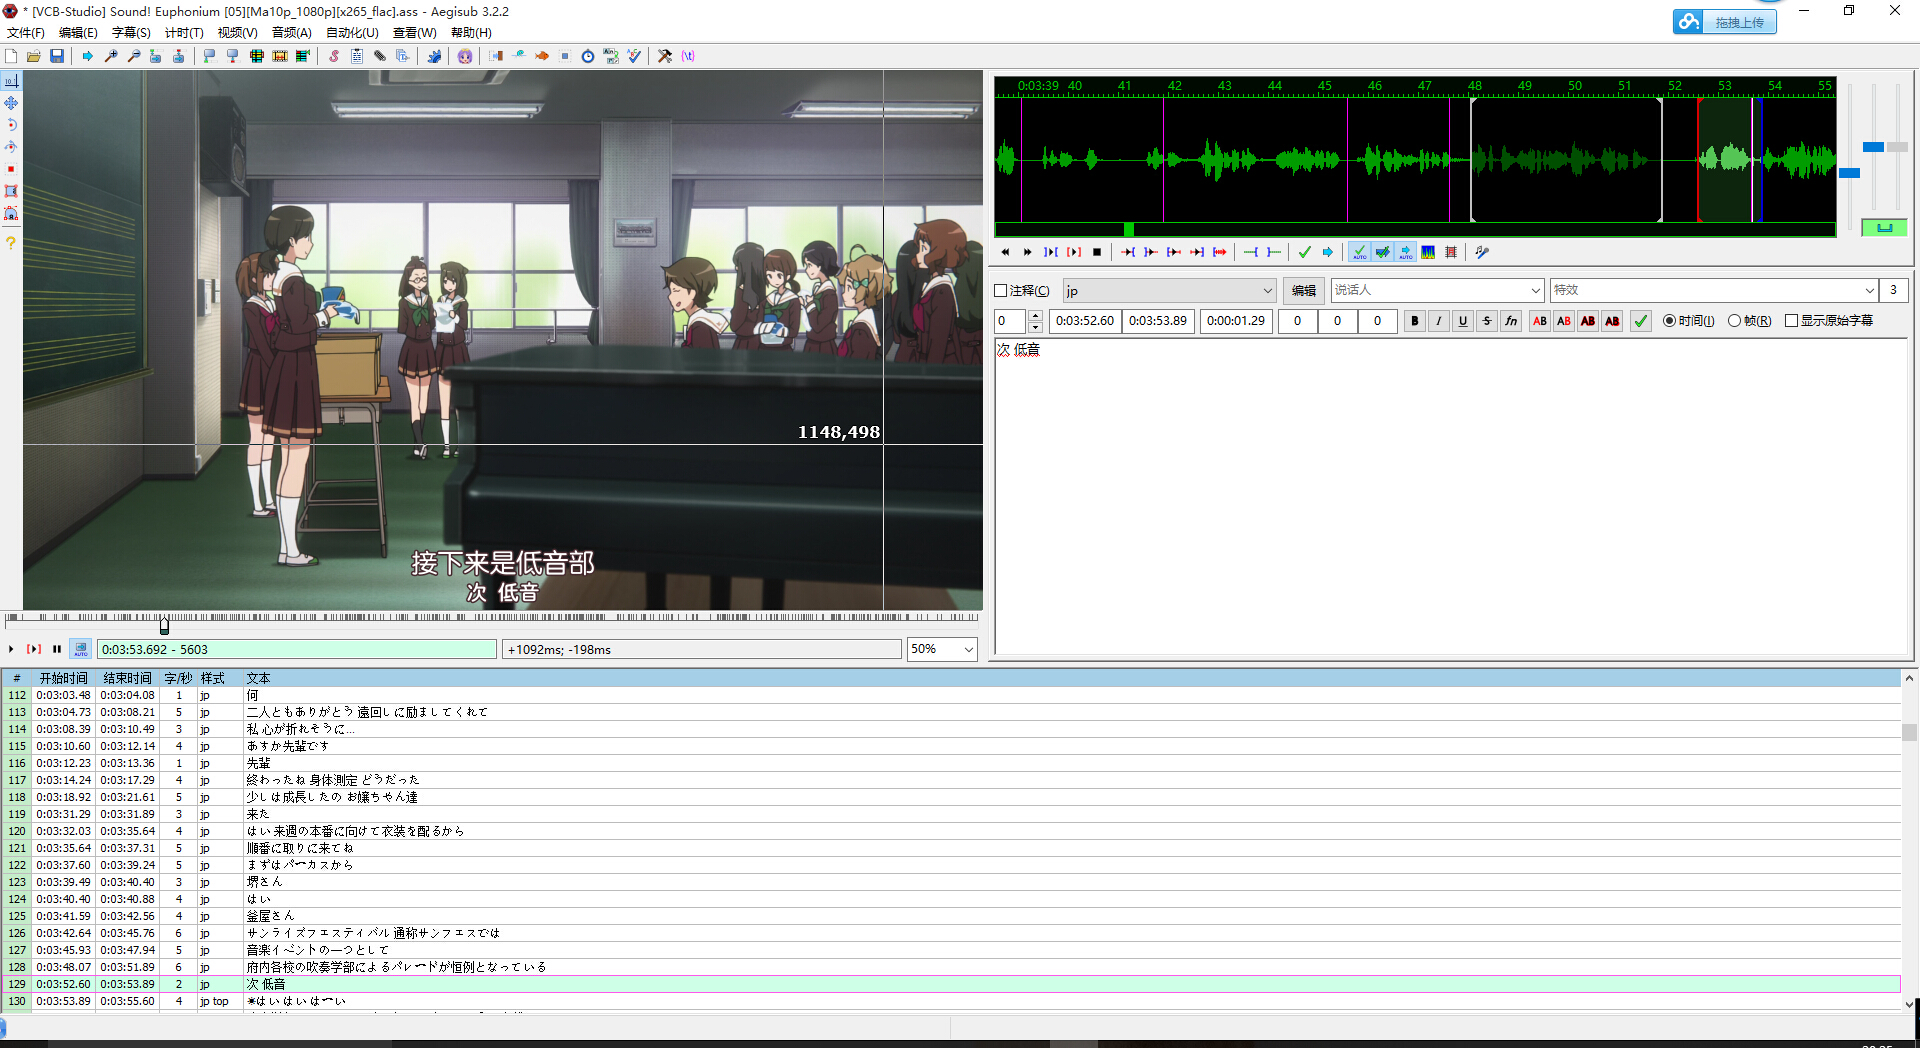The image size is (1920, 1048).
Task: Open Timing Post-Processor clock icon
Action: 588,56
